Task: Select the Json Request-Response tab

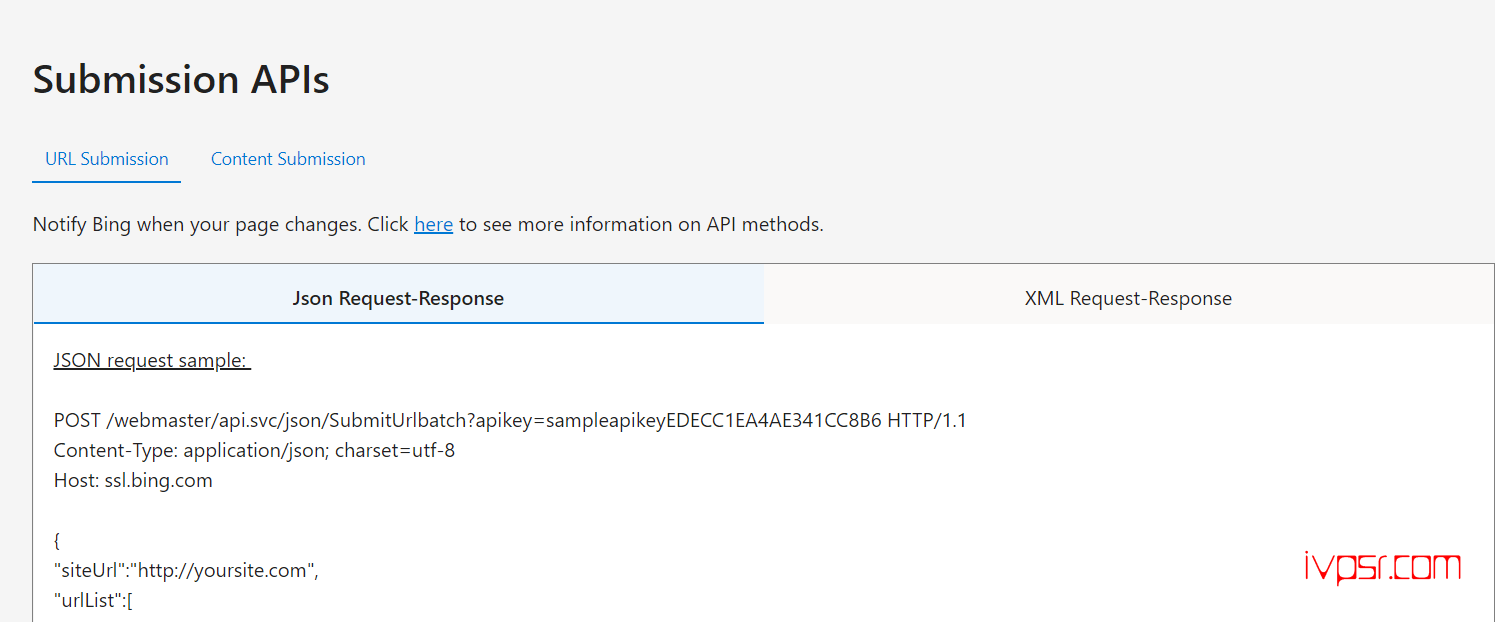Action: click(398, 298)
